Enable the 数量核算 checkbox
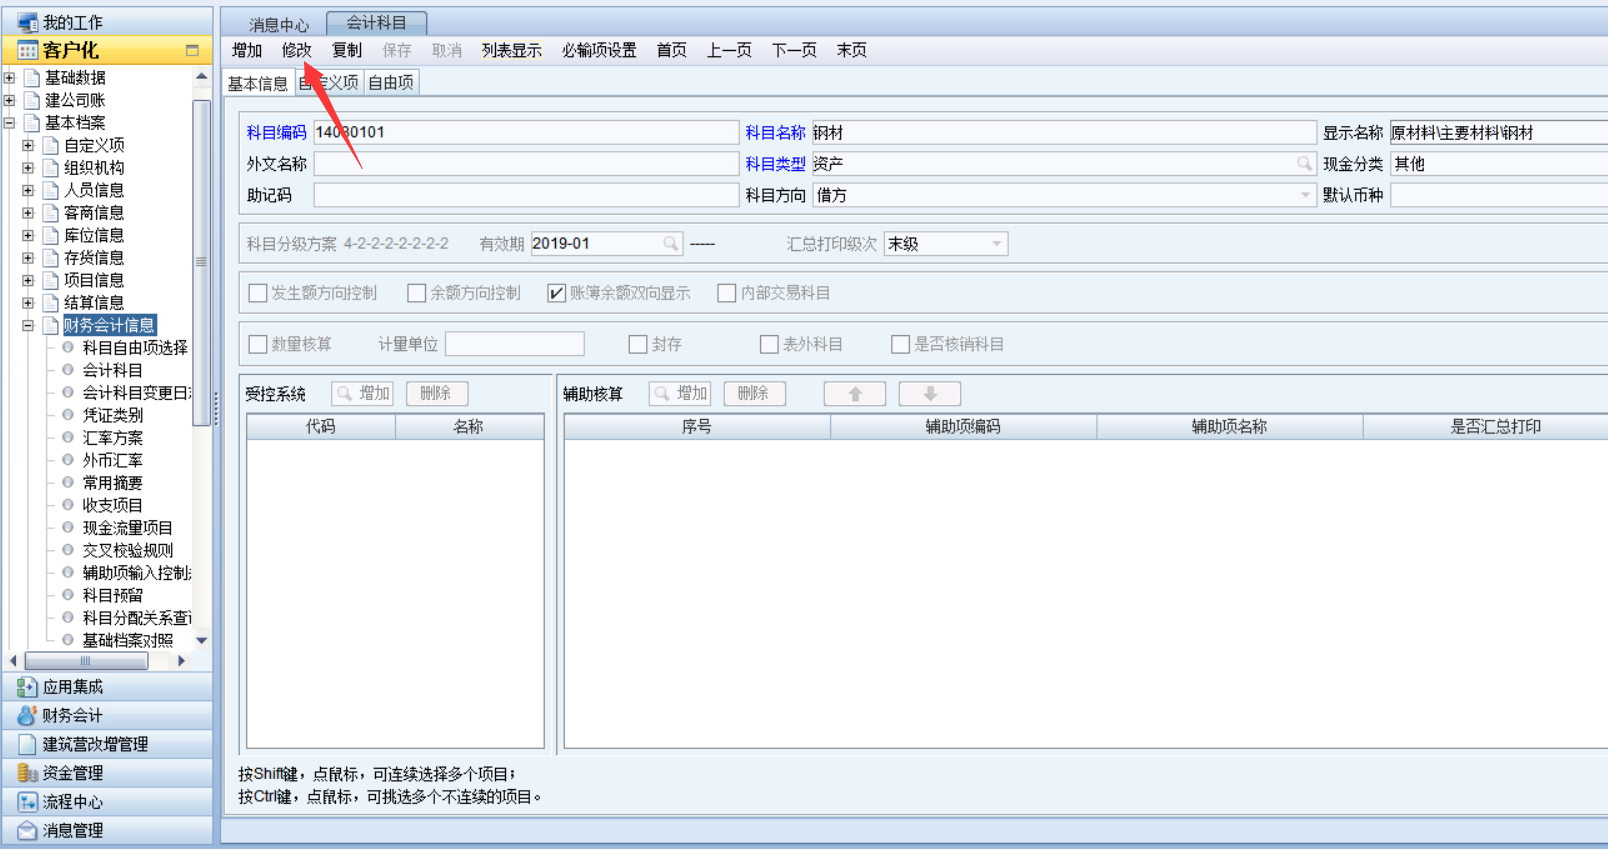This screenshot has width=1608, height=850. pos(258,345)
